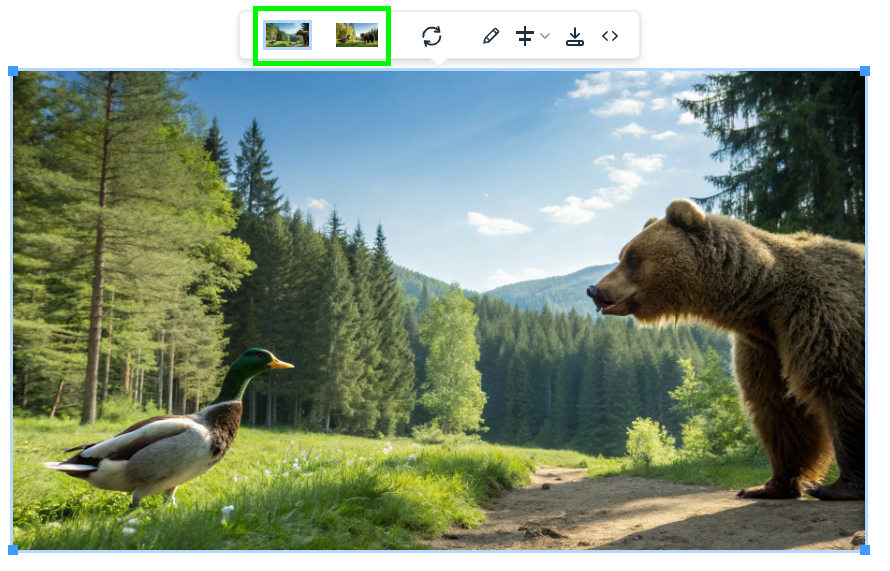
Task: Open the pencil edit tool
Action: 490,36
